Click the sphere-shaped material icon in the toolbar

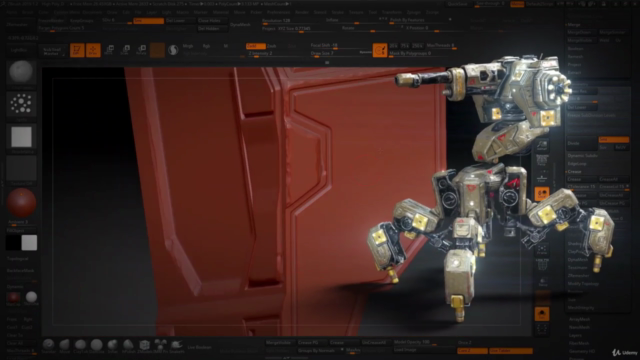click(173, 50)
